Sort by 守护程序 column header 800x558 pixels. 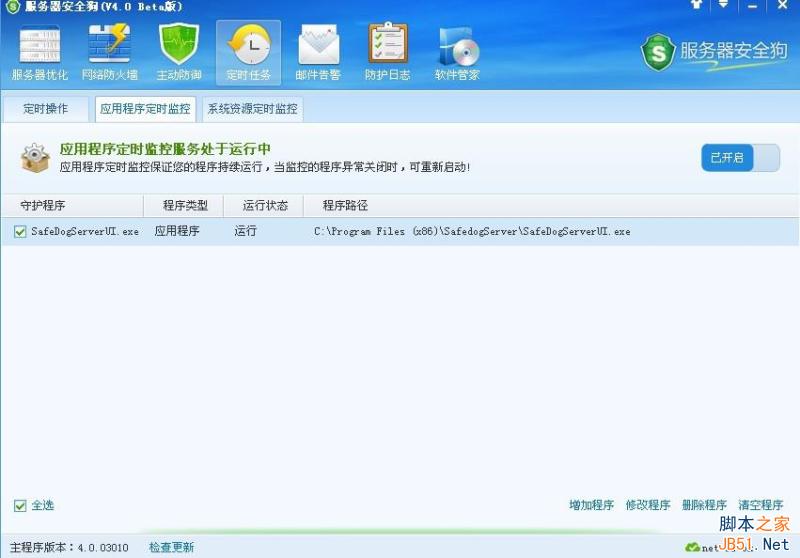coord(72,206)
